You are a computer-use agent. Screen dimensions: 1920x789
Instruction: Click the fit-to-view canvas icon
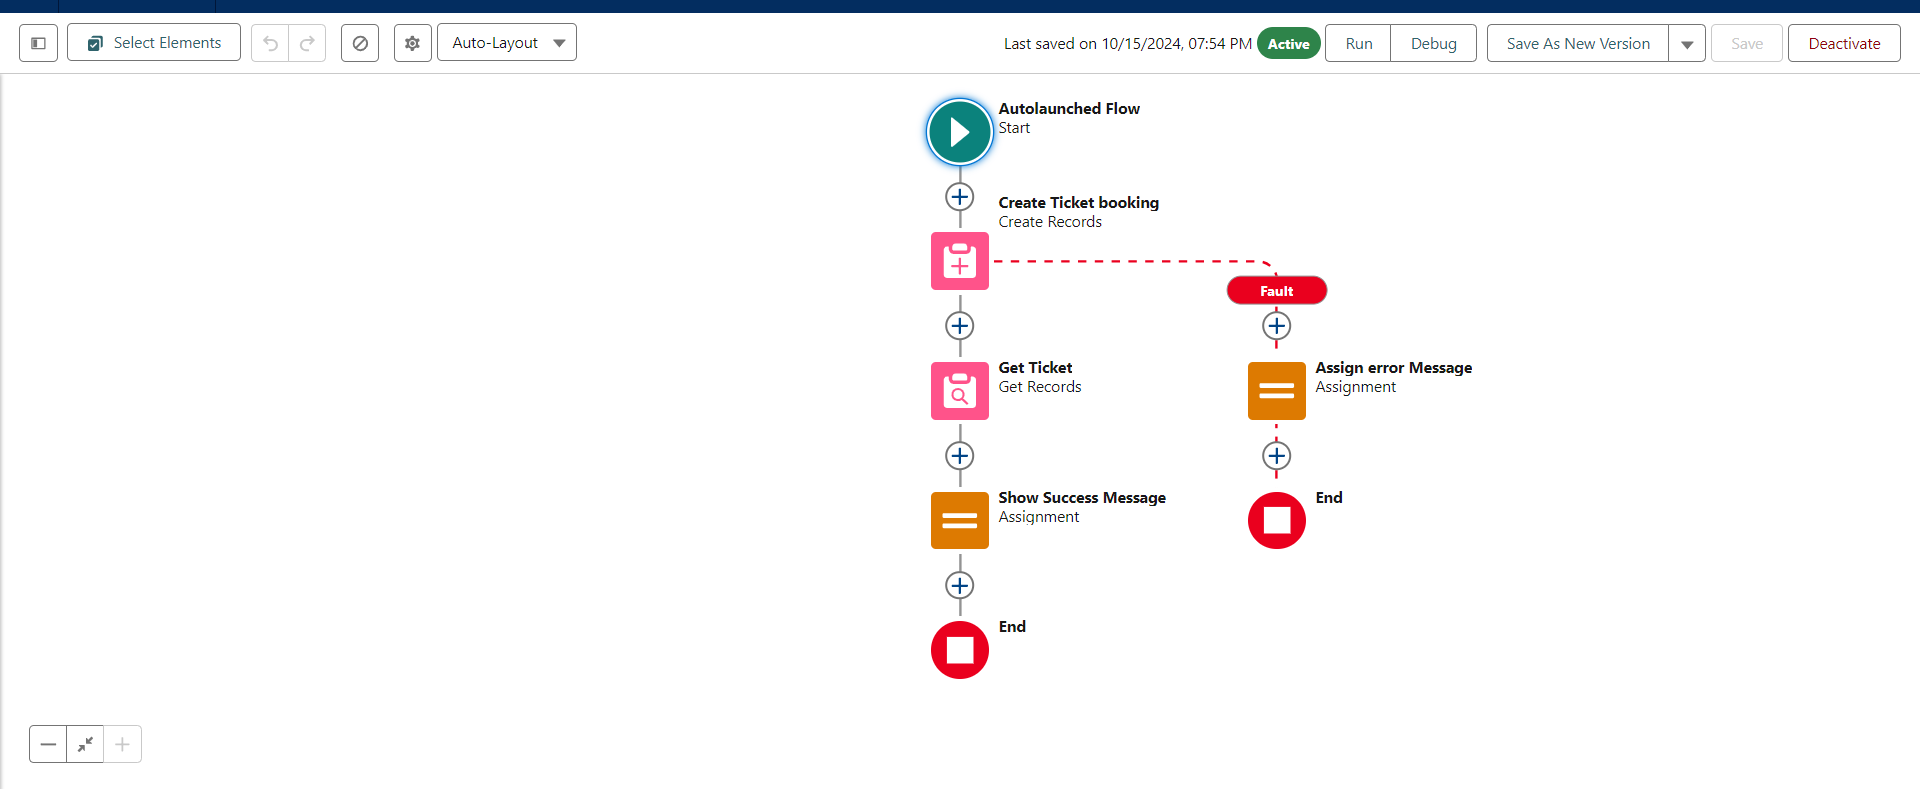85,744
